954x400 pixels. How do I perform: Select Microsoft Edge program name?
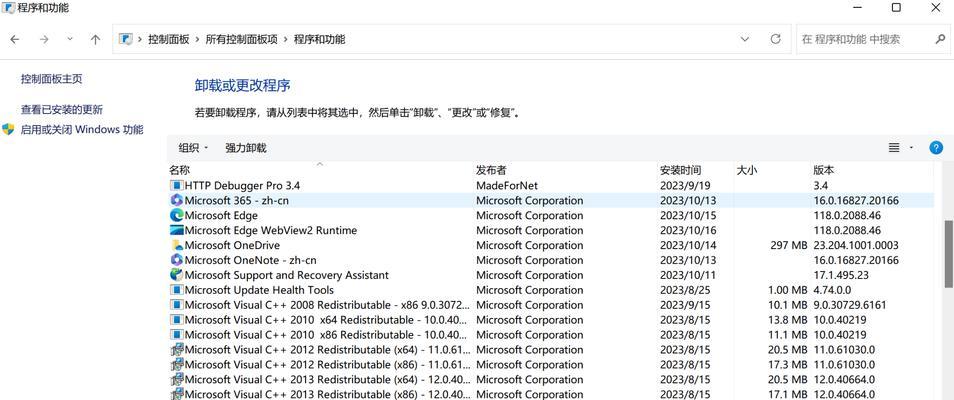click(221, 216)
